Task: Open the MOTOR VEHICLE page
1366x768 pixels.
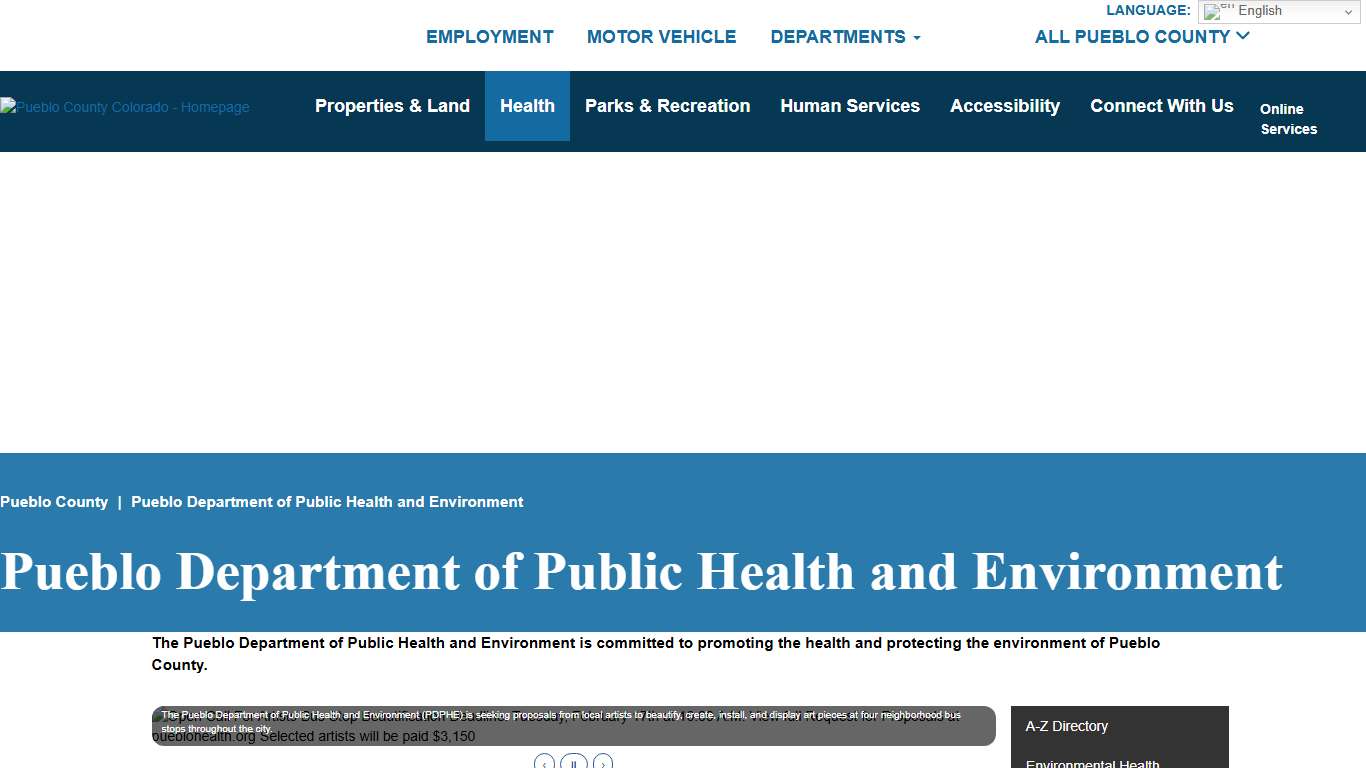Action: click(x=661, y=36)
